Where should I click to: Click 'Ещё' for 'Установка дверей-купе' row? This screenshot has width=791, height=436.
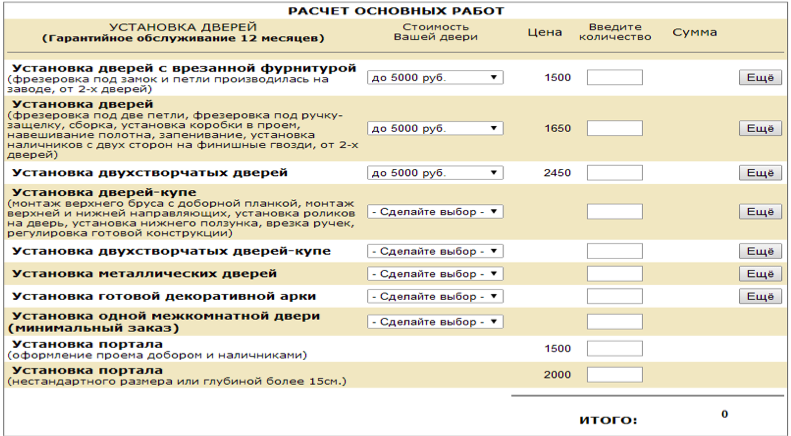tap(760, 212)
